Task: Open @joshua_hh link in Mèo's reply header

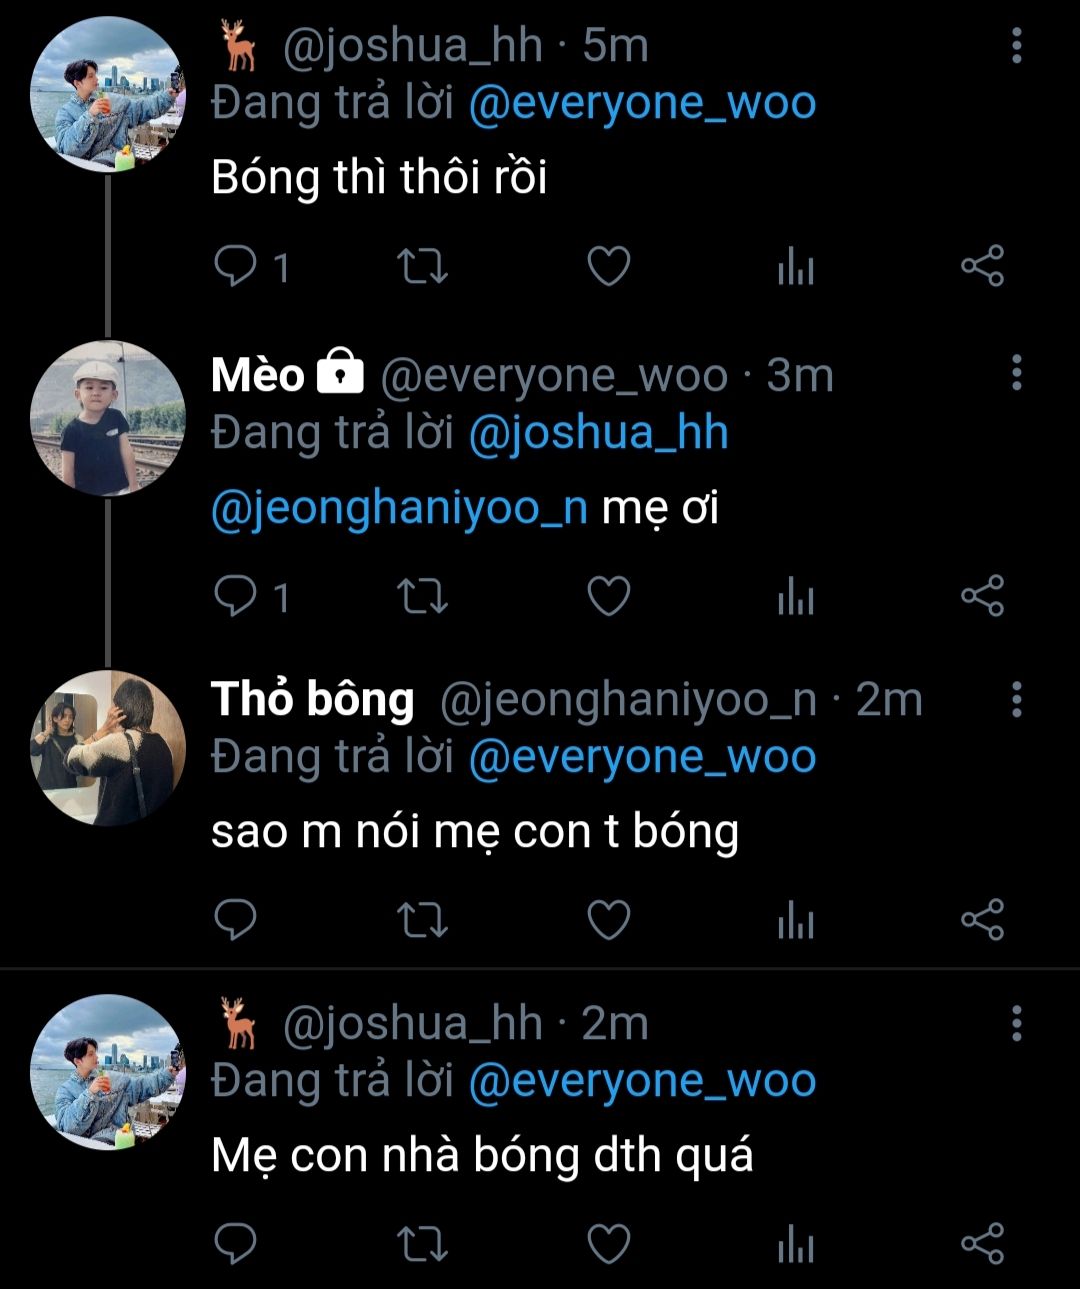Action: click(x=598, y=433)
